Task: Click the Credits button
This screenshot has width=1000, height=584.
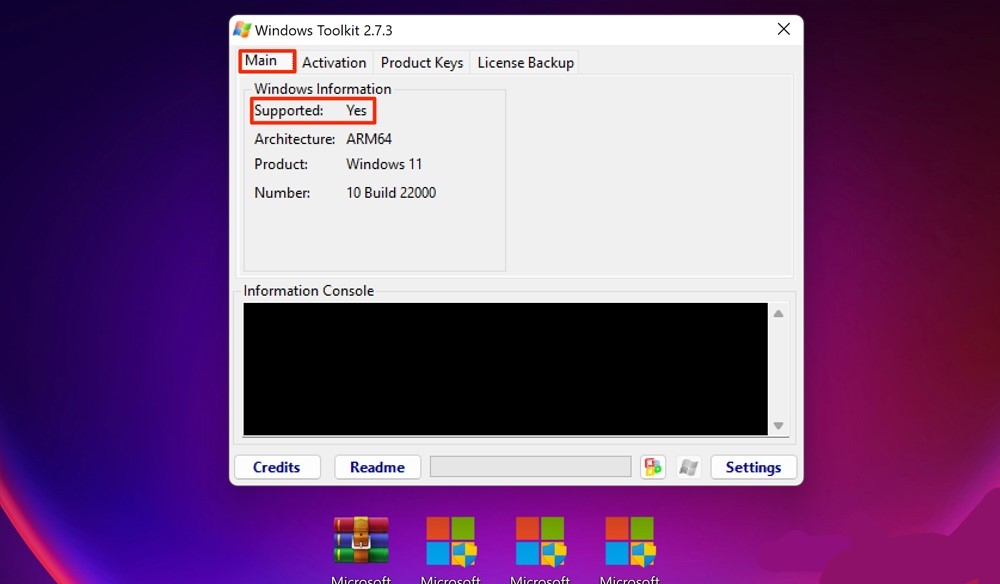Action: 277,467
